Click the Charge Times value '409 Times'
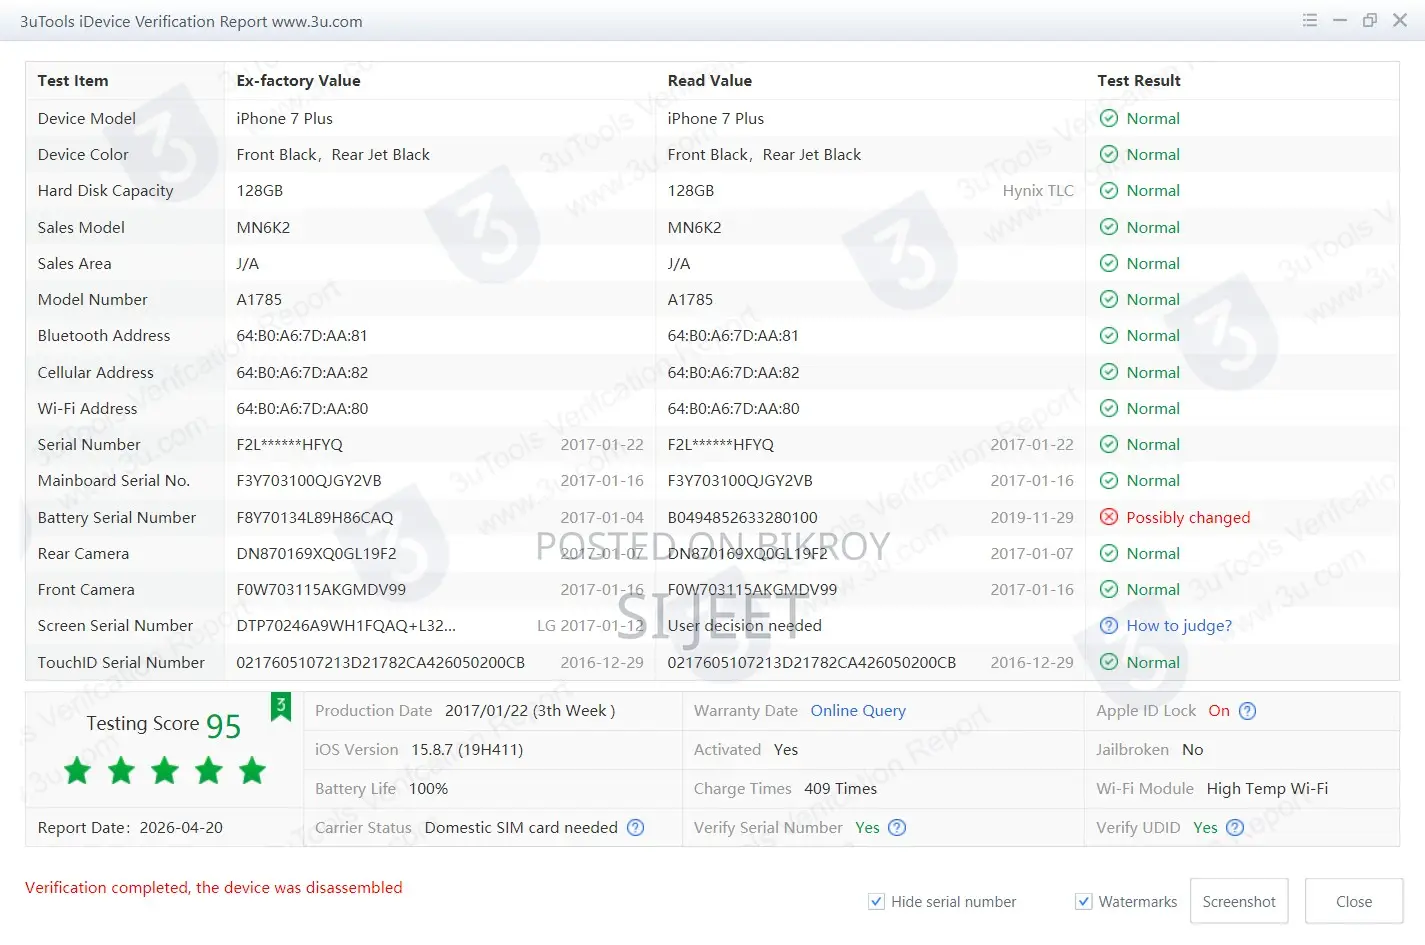 click(x=841, y=789)
